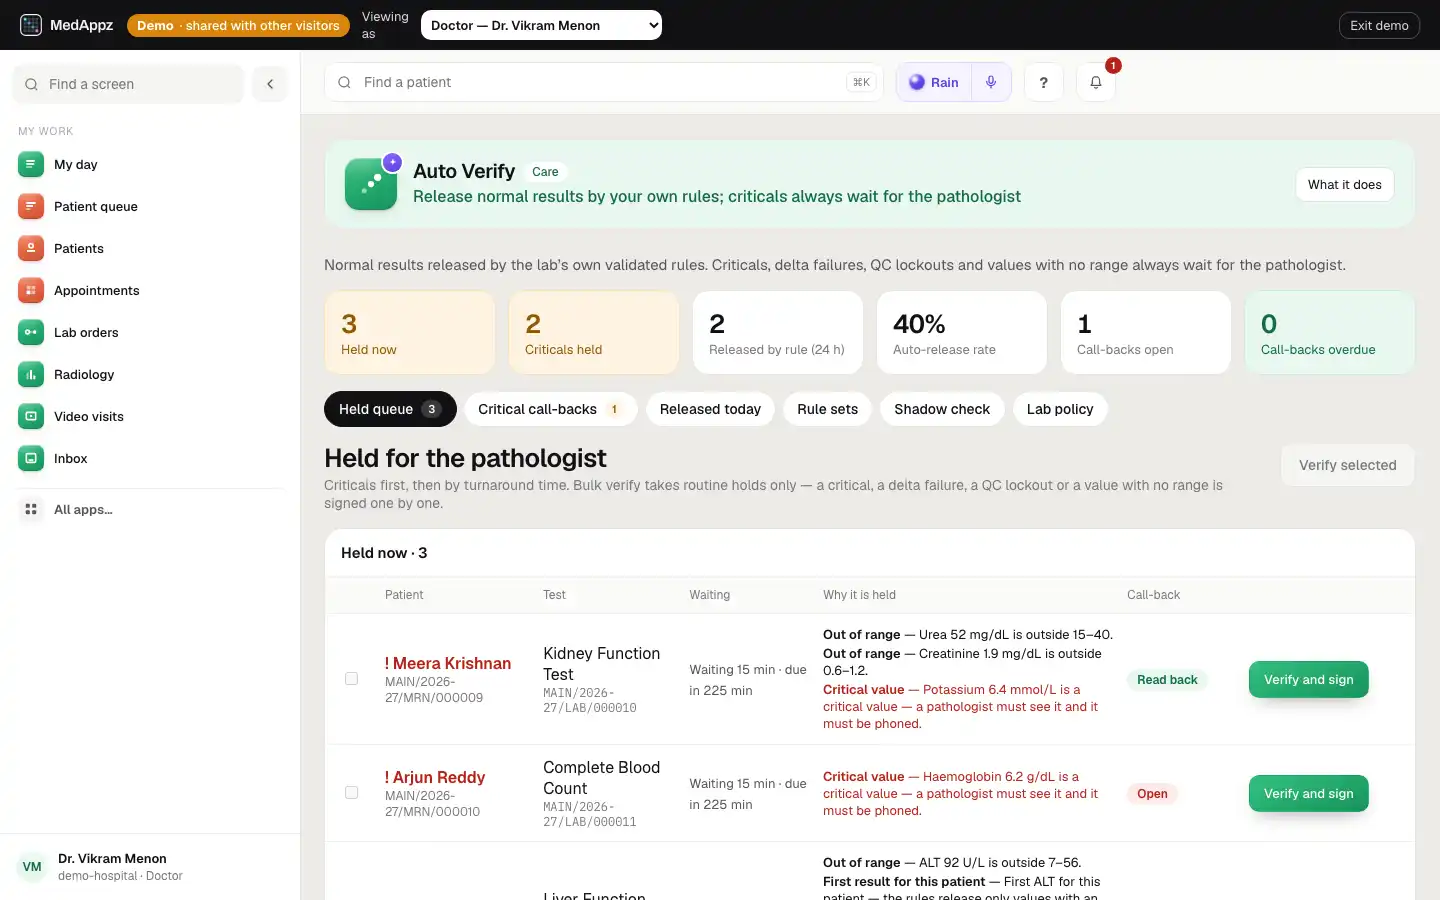Viewport: 1440px width, 900px height.
Task: Click the microphone voice icon
Action: [991, 82]
